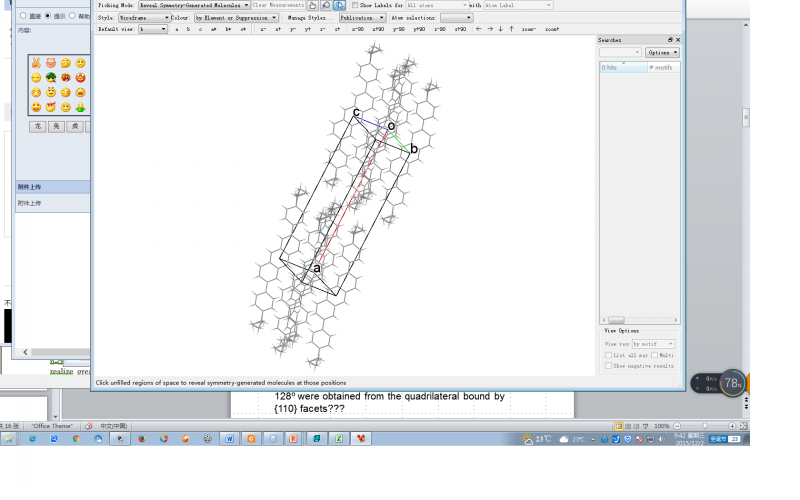Open the Options menu in Searches

[x=662, y=52]
